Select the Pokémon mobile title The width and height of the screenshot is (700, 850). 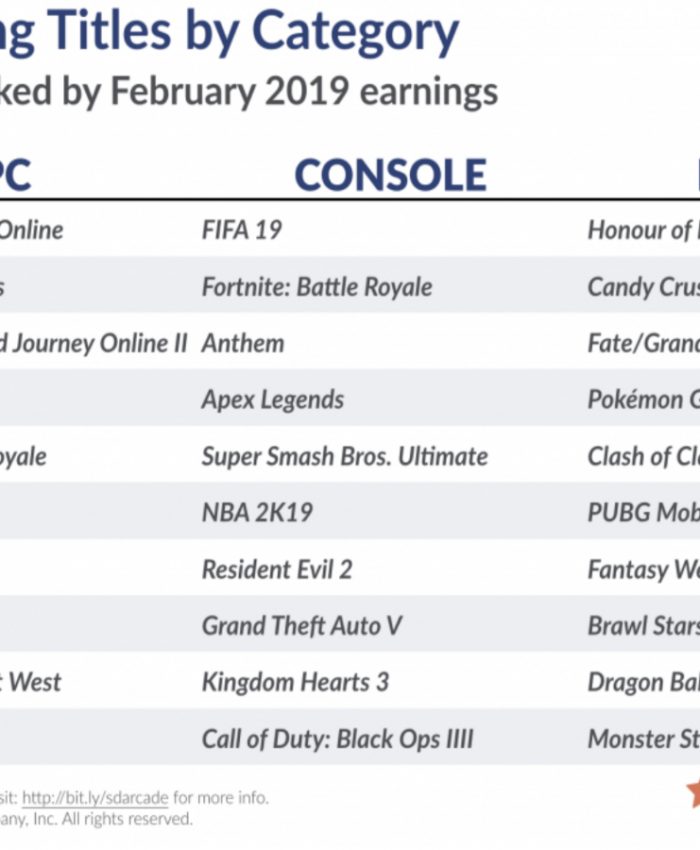tap(642, 400)
